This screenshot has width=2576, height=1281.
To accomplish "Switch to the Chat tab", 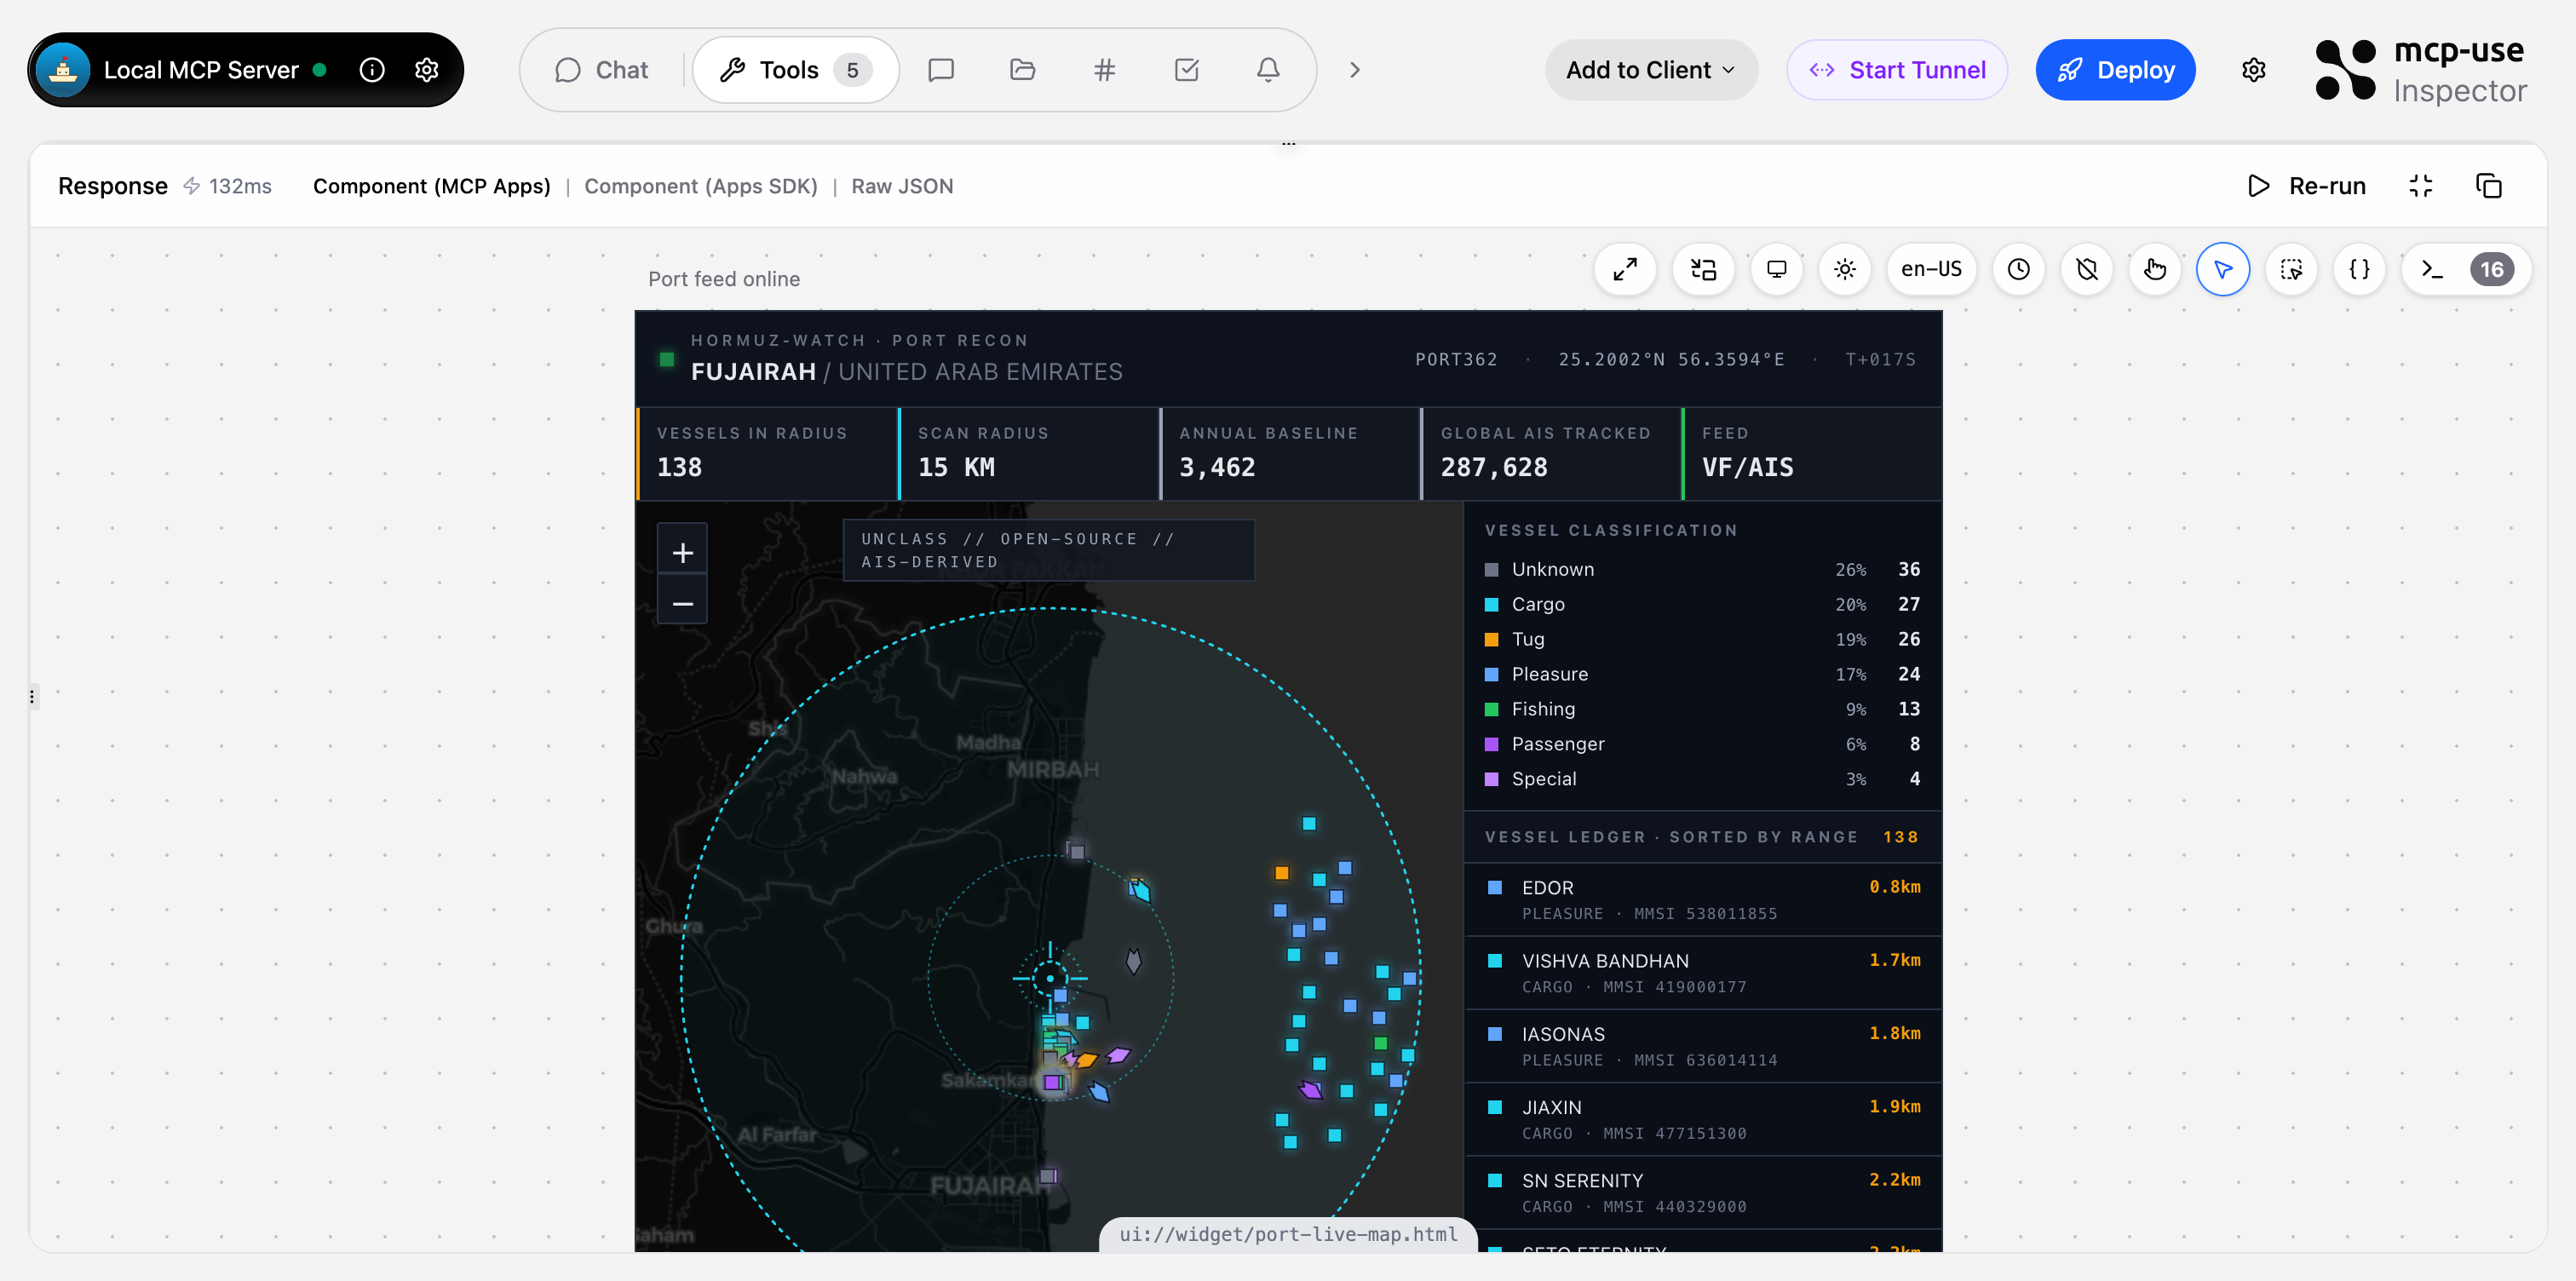I will point(602,70).
